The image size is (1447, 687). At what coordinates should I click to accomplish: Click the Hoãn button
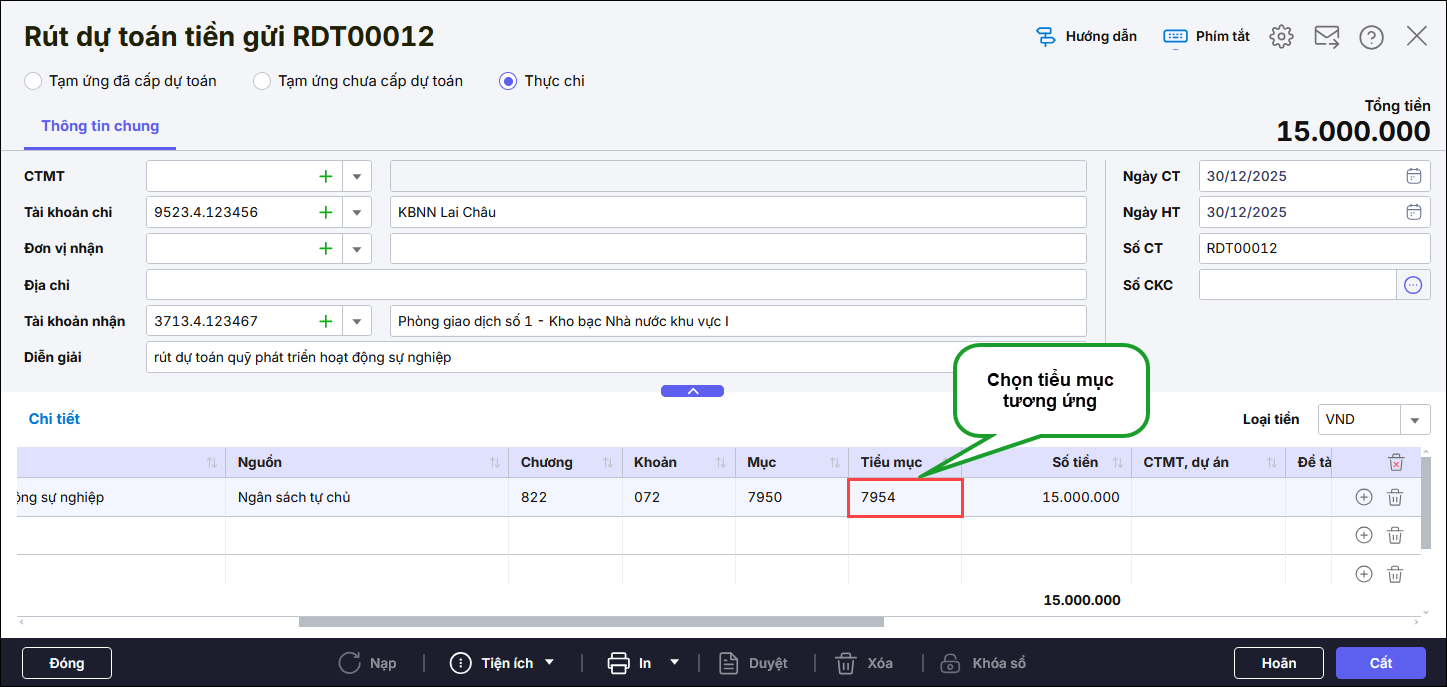coord(1278,663)
